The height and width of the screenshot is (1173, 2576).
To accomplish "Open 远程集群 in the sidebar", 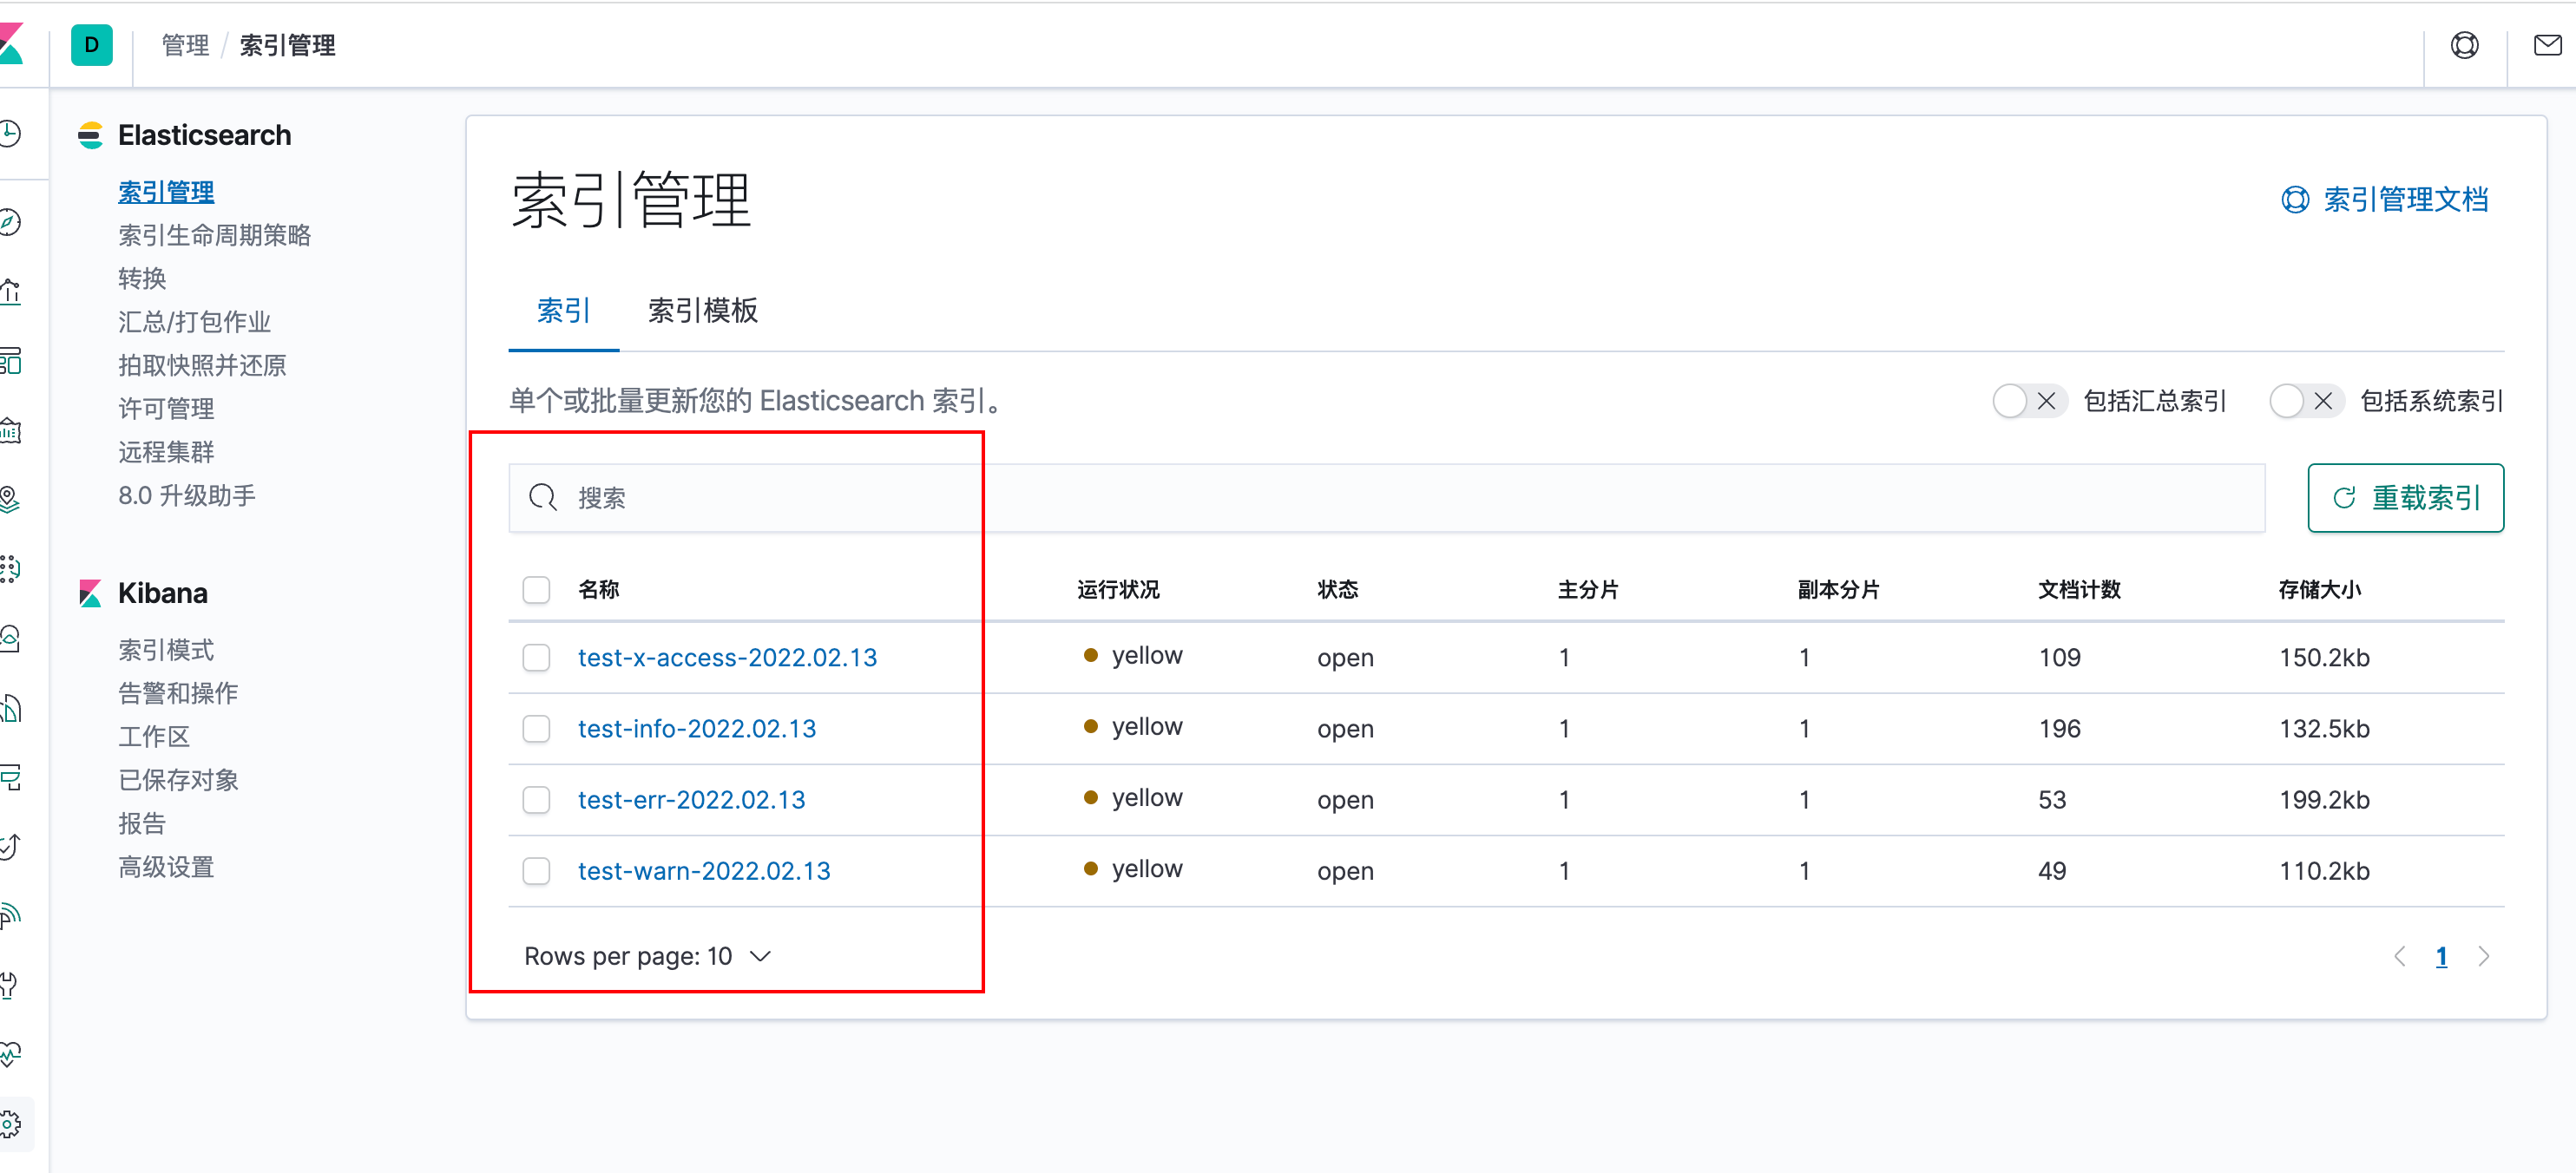I will pyautogui.click(x=166, y=452).
